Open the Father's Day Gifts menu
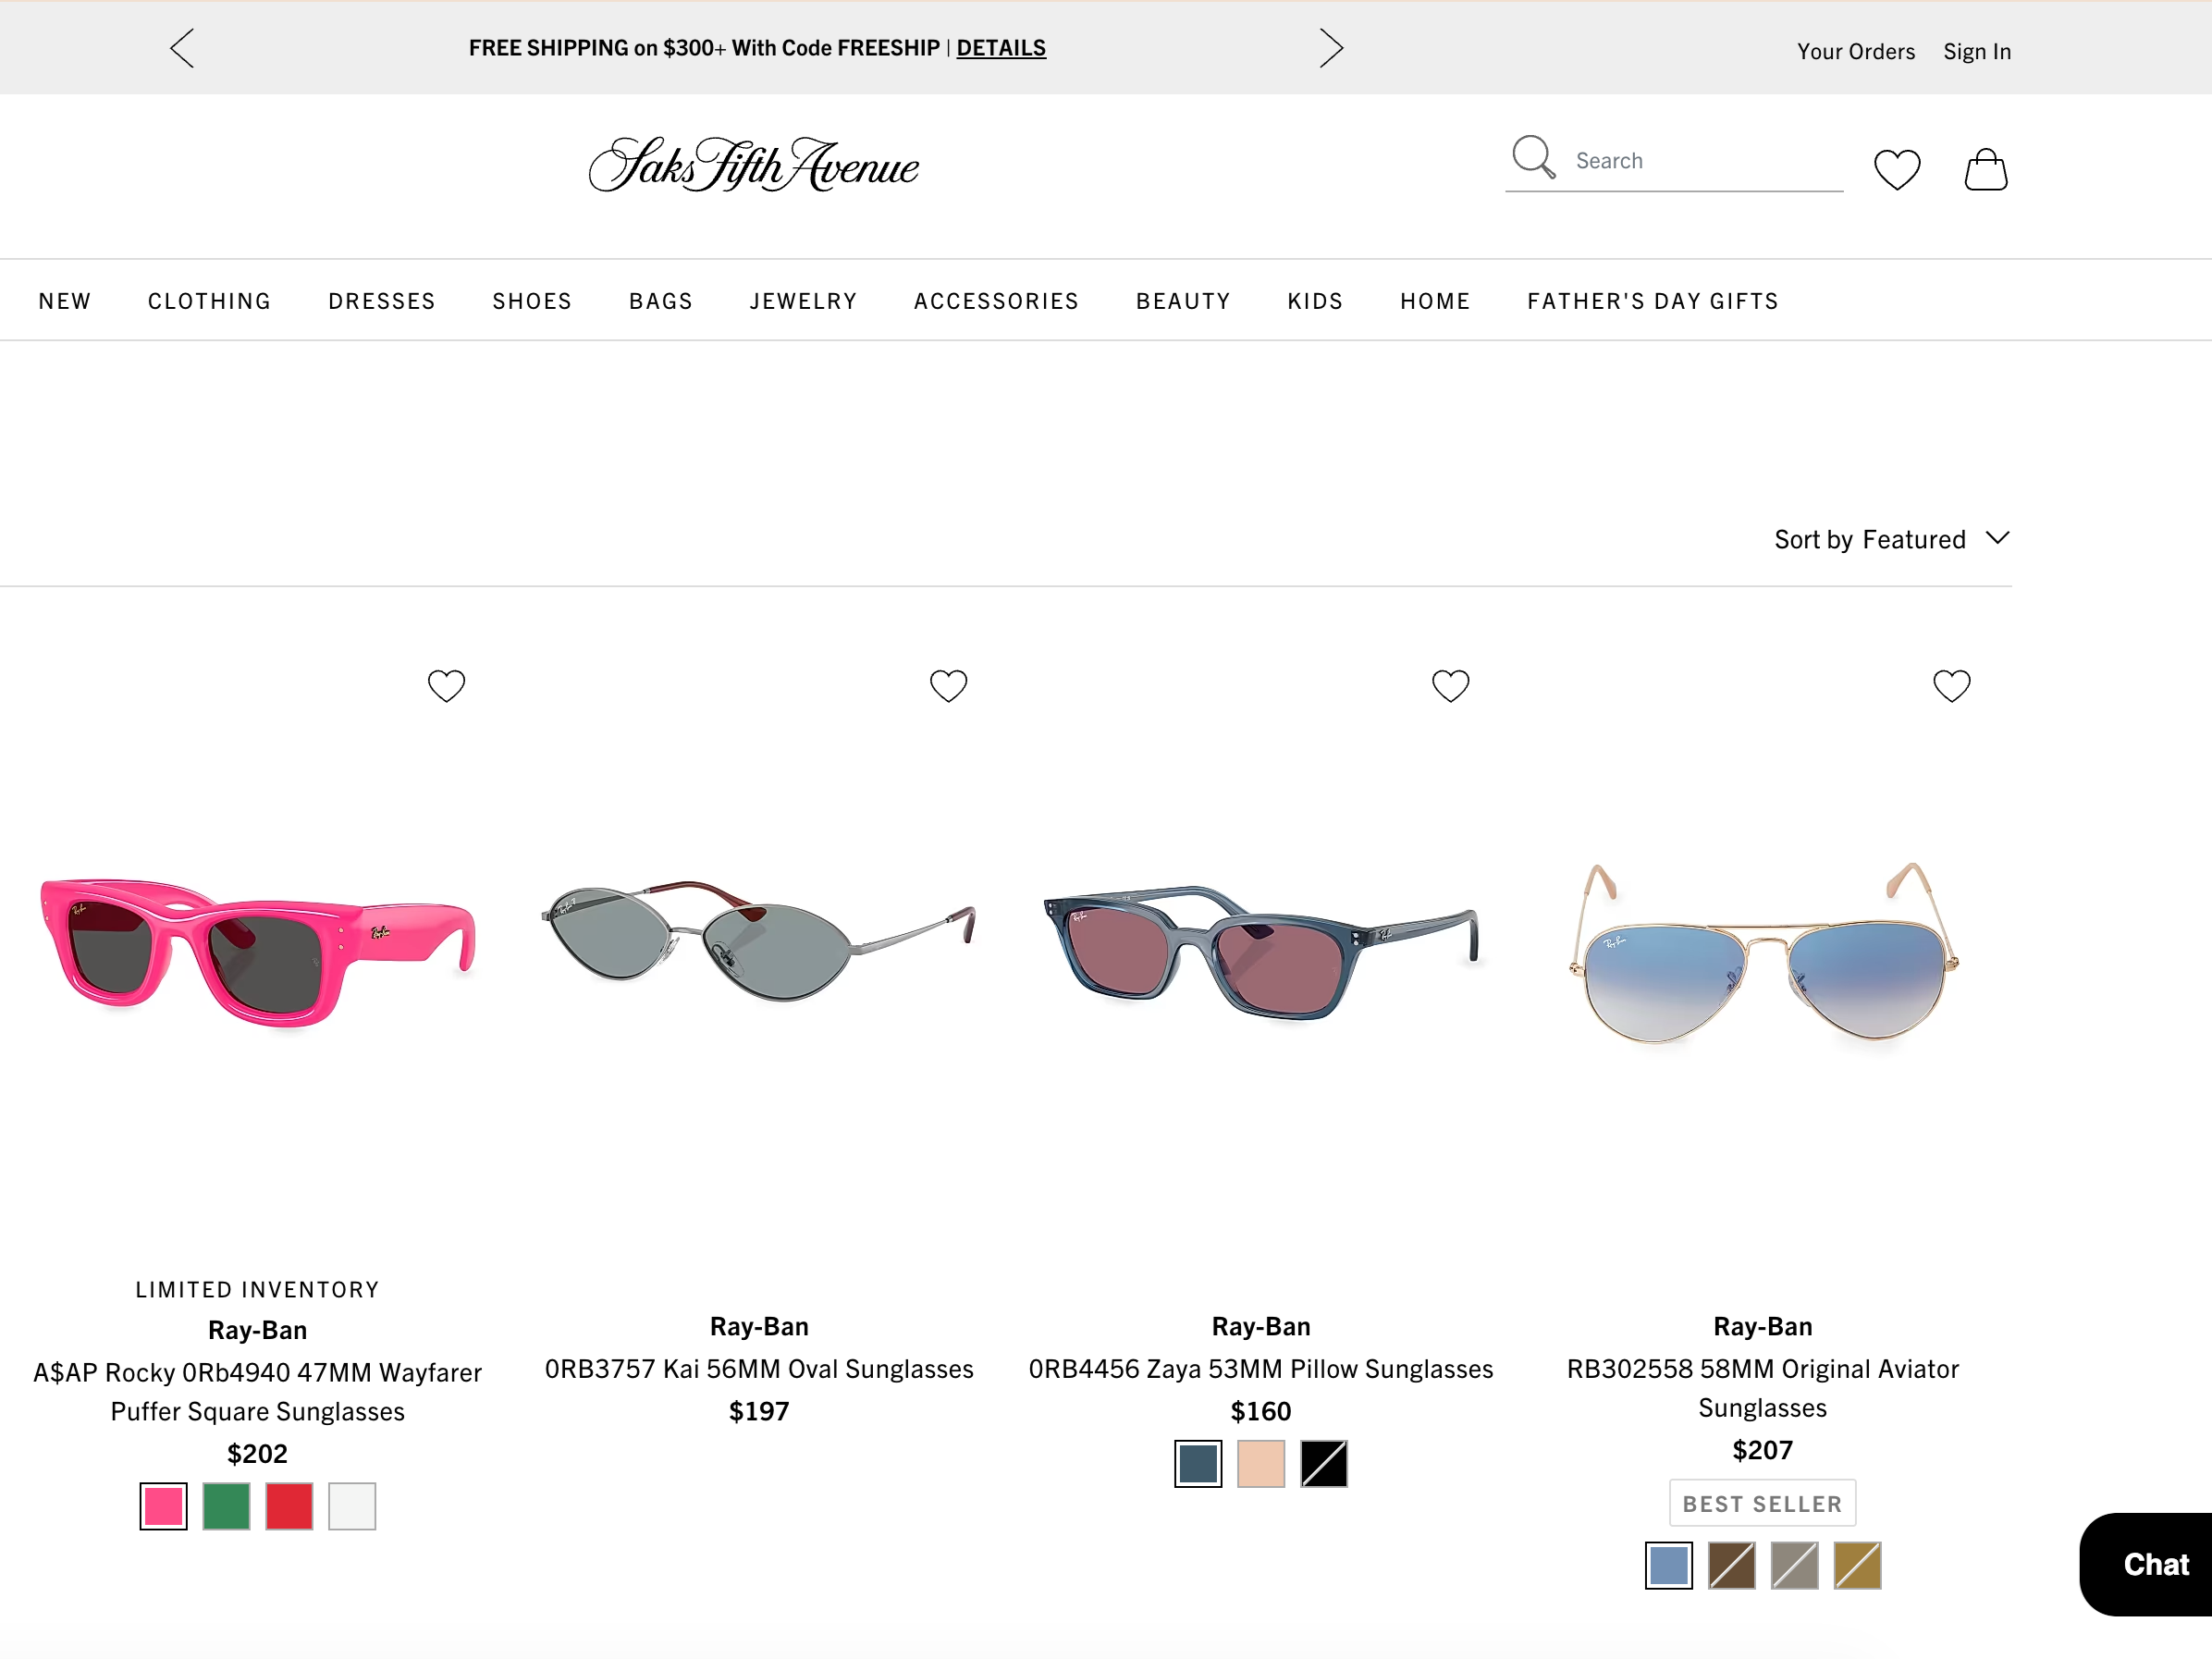The width and height of the screenshot is (2212, 1659). coord(1653,301)
